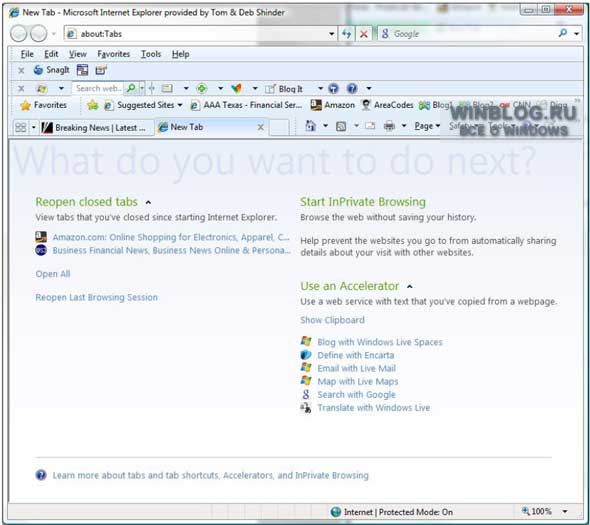
Task: Open the File menu
Action: tap(27, 54)
